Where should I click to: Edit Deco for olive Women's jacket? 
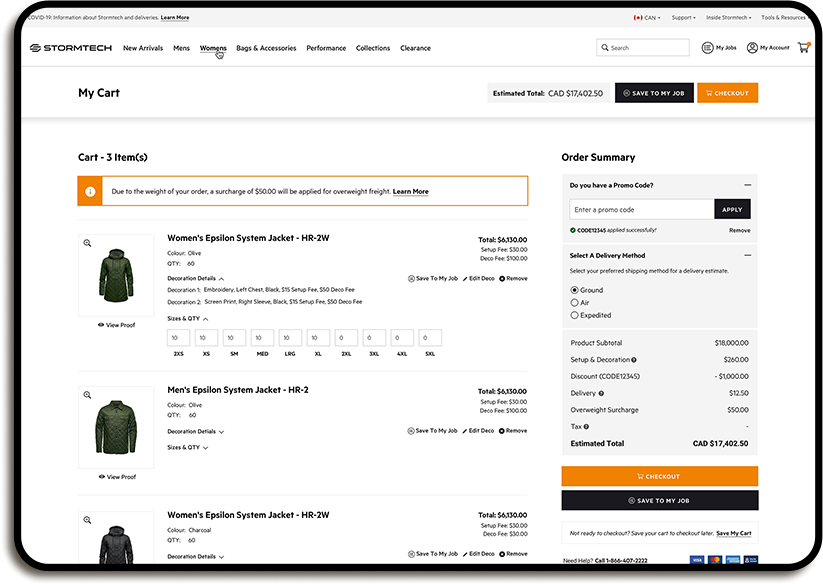tap(479, 279)
